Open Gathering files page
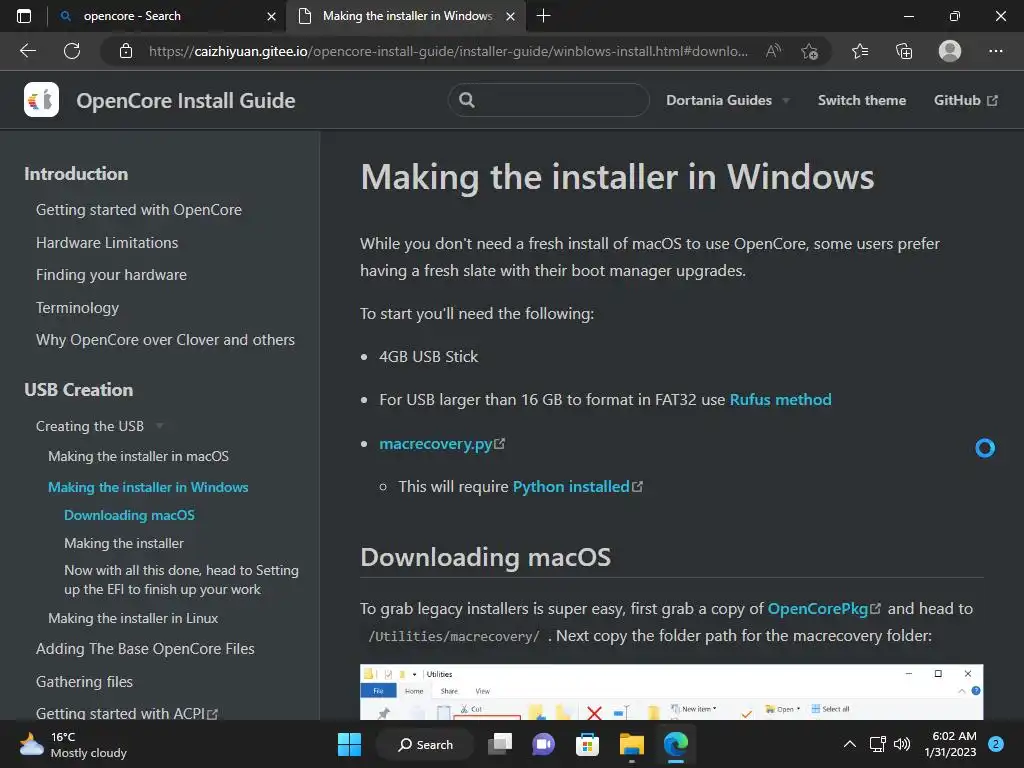The height and width of the screenshot is (768, 1024). coord(84,682)
